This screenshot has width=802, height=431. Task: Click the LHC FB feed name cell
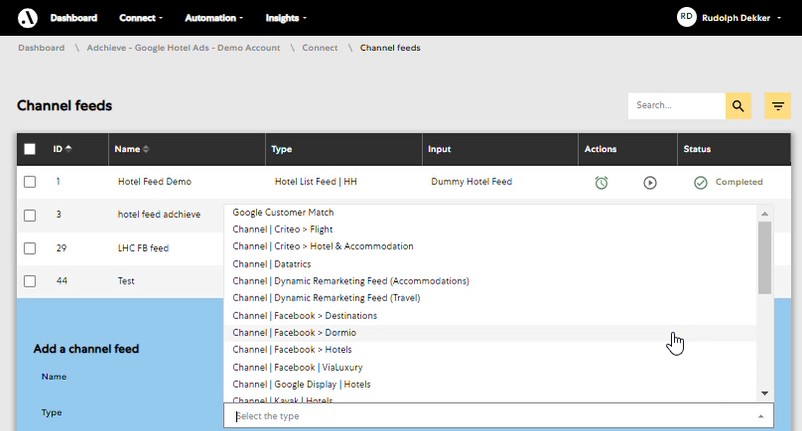click(143, 248)
